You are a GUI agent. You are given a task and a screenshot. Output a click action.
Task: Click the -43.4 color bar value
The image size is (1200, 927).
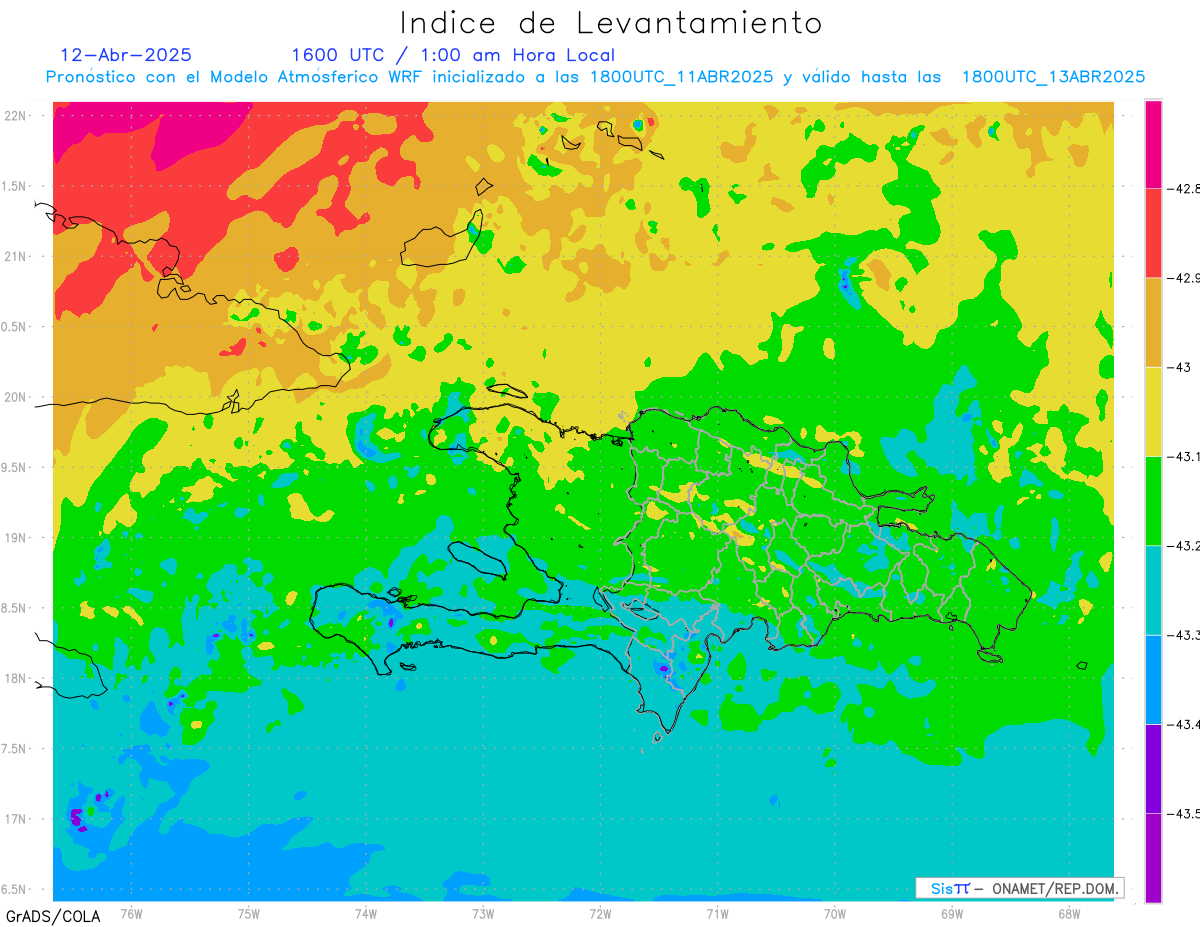(x=1185, y=724)
